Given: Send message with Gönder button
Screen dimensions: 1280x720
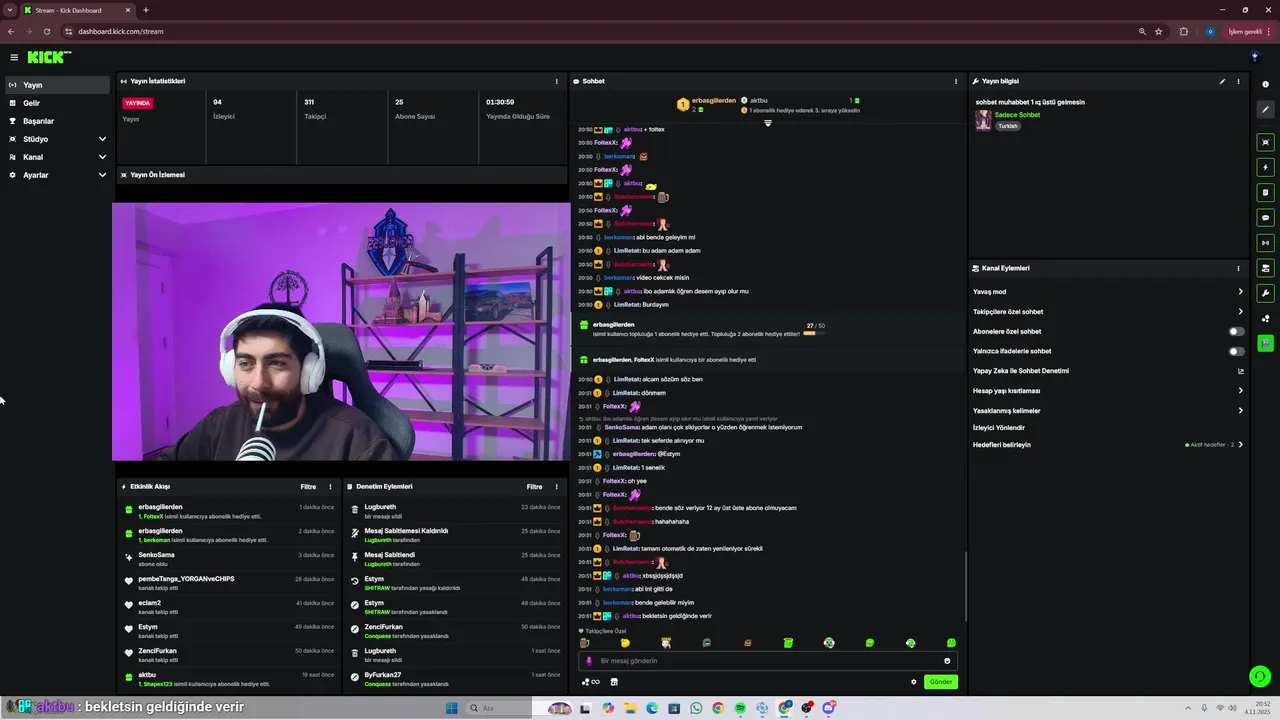Looking at the screenshot, I should point(941,682).
